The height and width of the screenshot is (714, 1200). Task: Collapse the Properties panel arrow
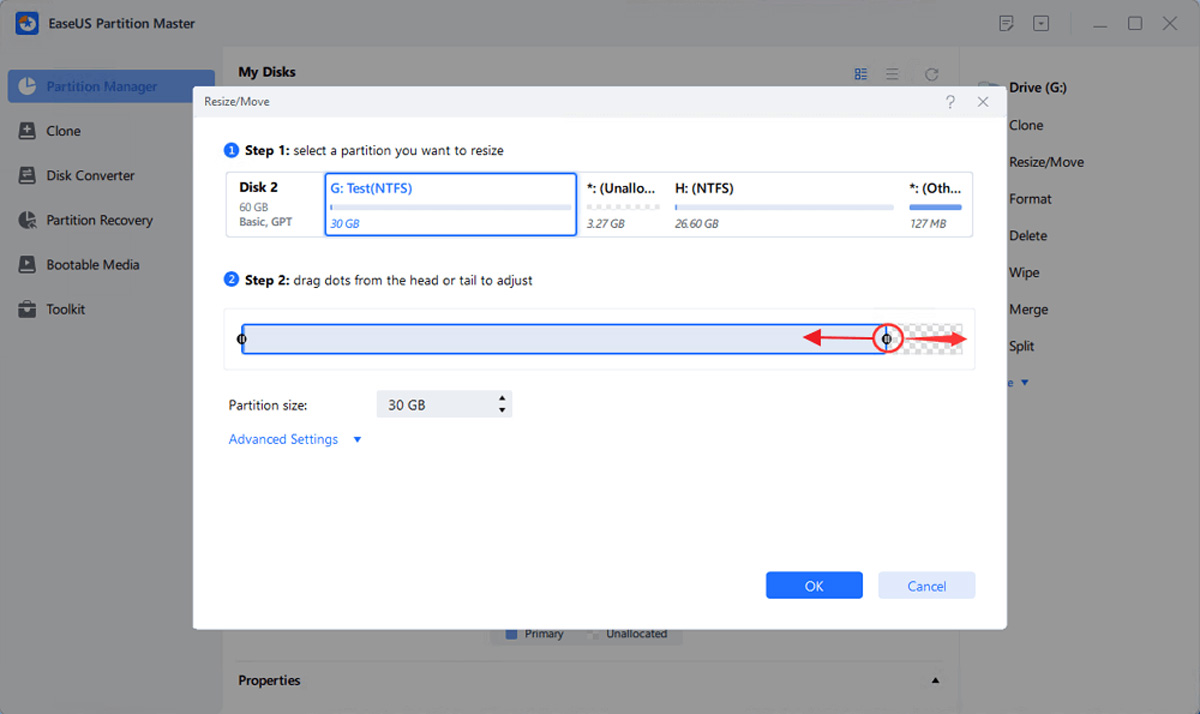point(935,681)
